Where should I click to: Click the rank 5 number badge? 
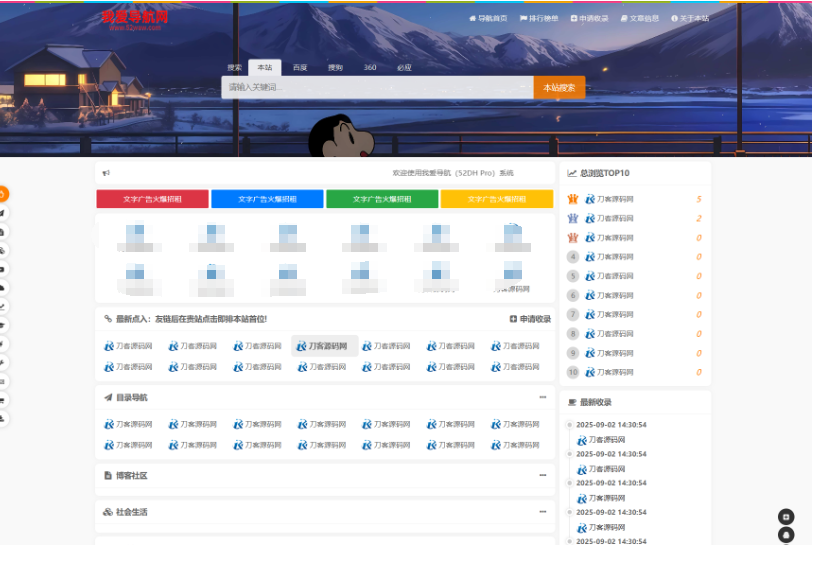pos(573,276)
